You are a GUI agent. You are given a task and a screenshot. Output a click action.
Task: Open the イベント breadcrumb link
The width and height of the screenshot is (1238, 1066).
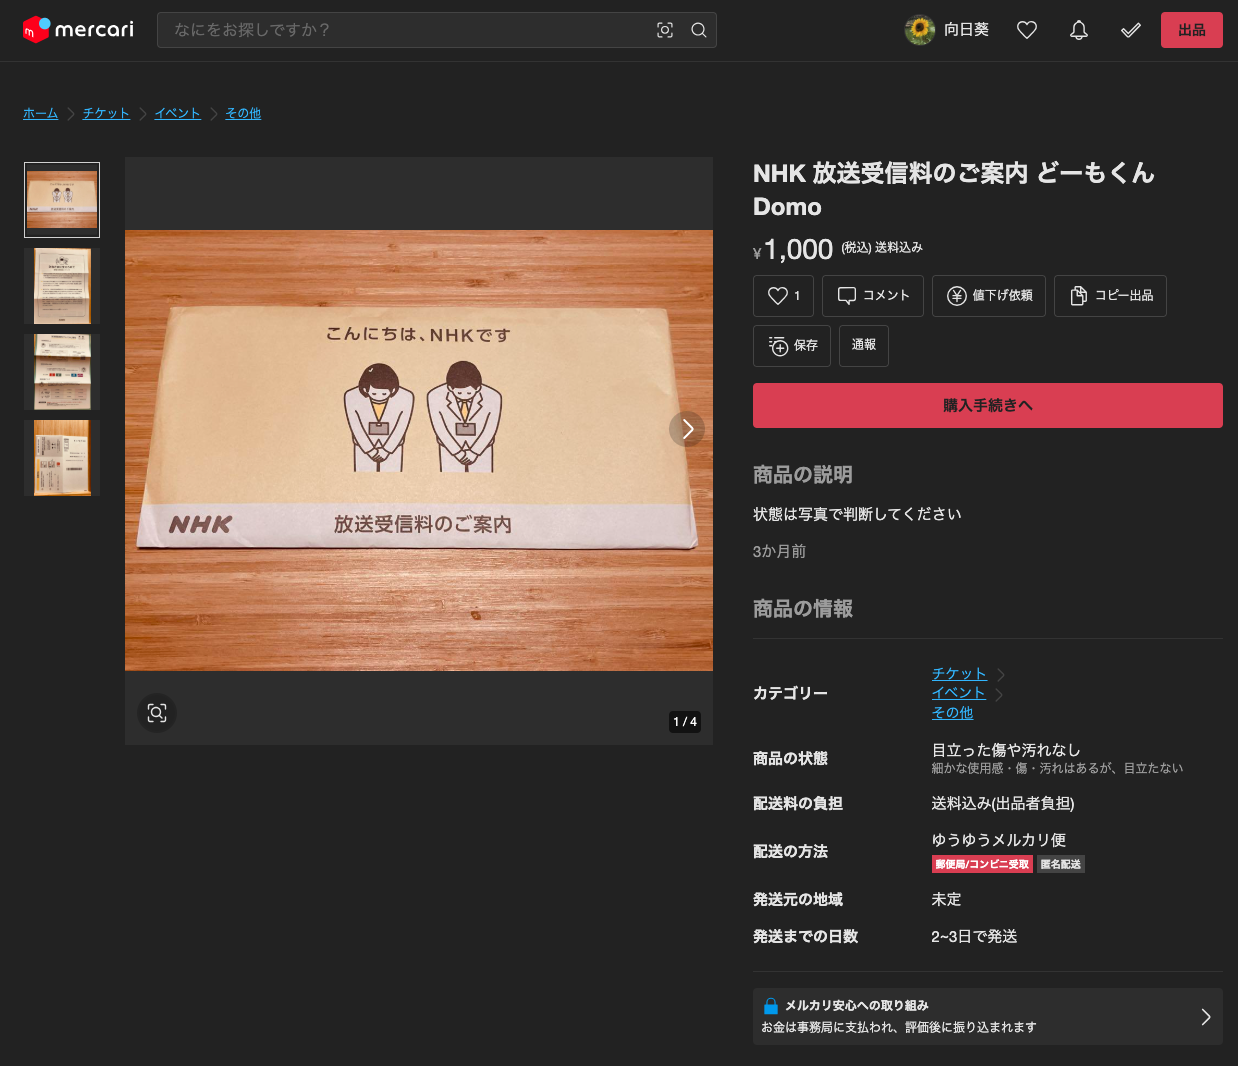[x=177, y=113]
